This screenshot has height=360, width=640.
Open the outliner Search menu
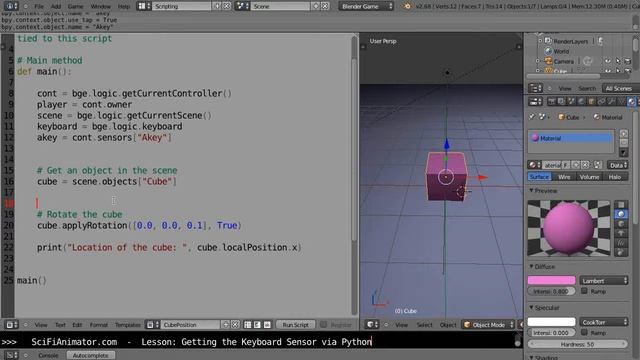[587, 89]
